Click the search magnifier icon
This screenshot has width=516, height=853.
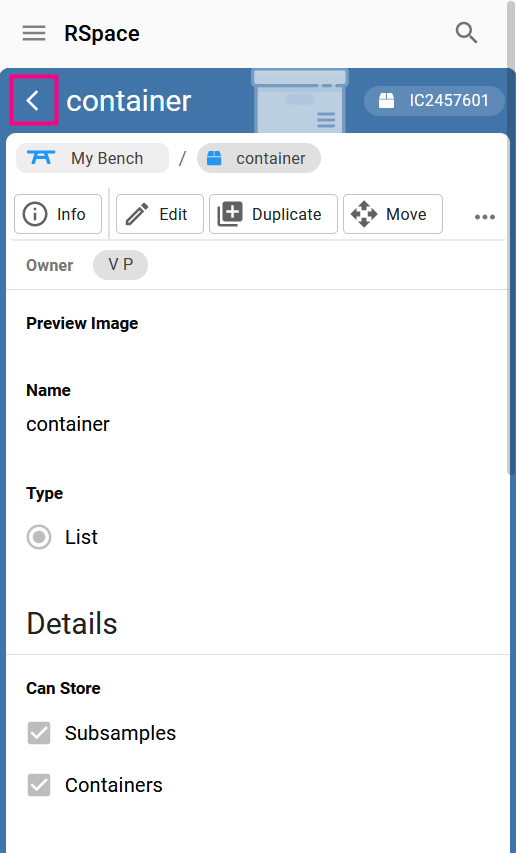click(x=467, y=33)
